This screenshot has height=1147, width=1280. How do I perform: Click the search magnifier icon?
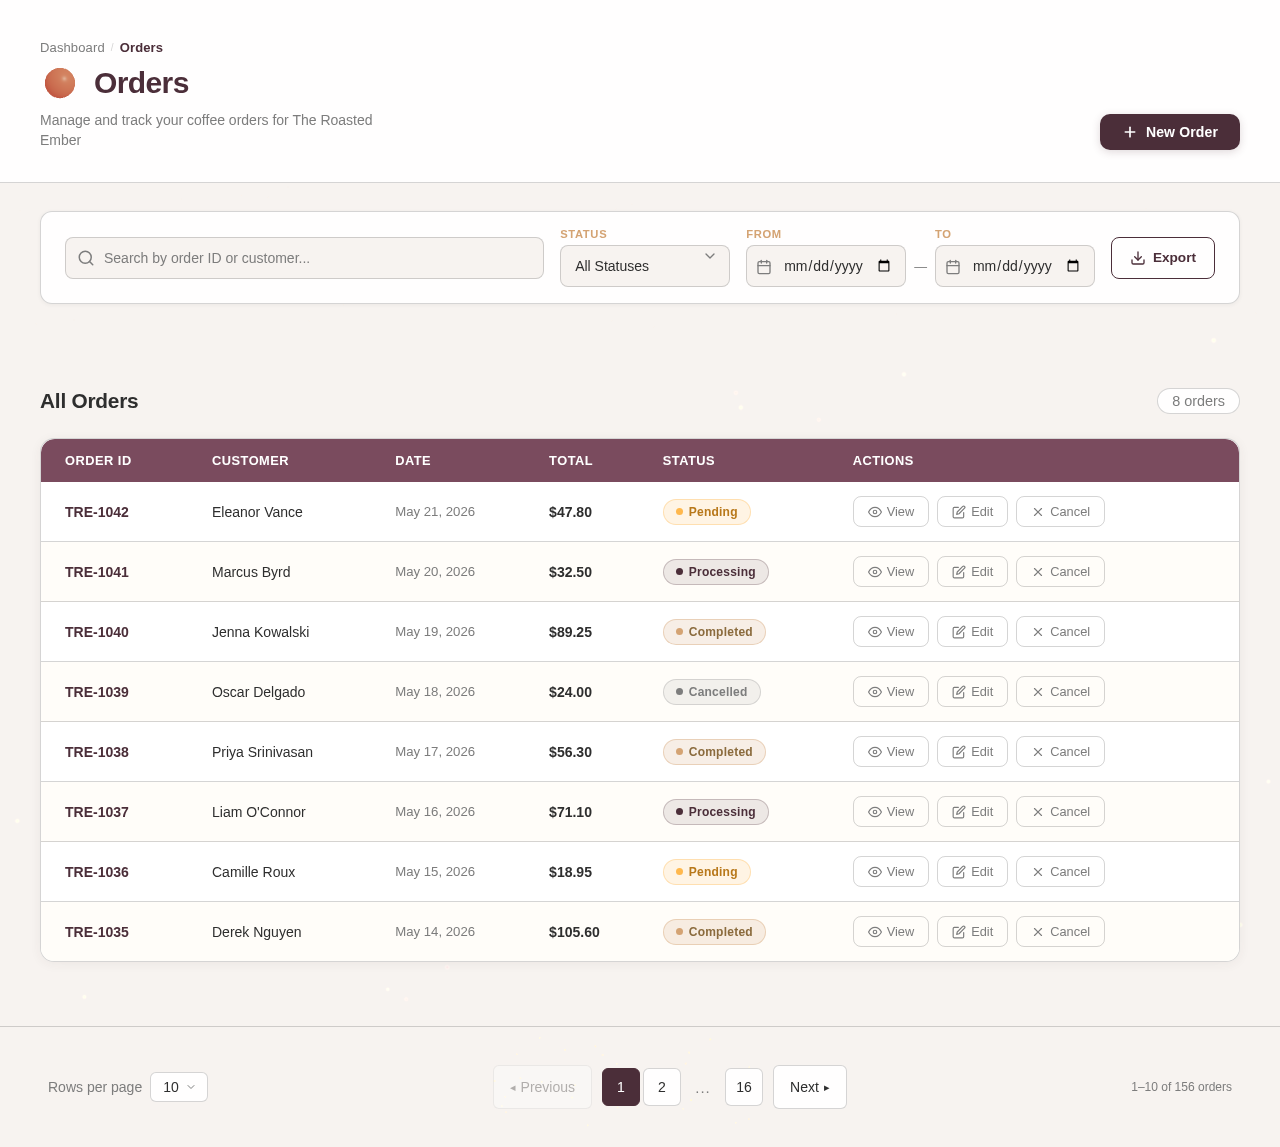86,258
